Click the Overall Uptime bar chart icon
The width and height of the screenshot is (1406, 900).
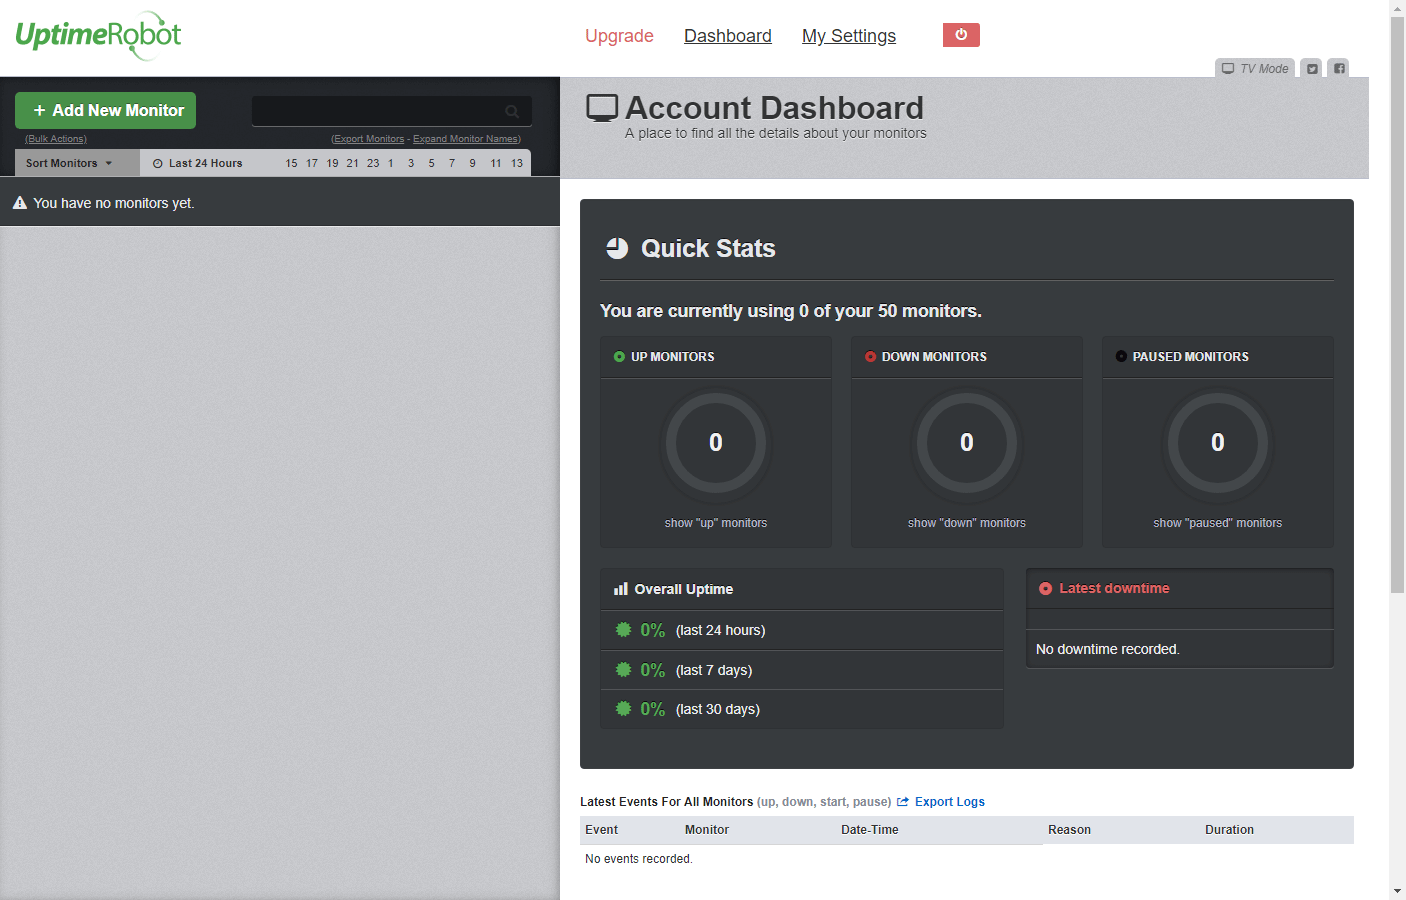point(621,589)
